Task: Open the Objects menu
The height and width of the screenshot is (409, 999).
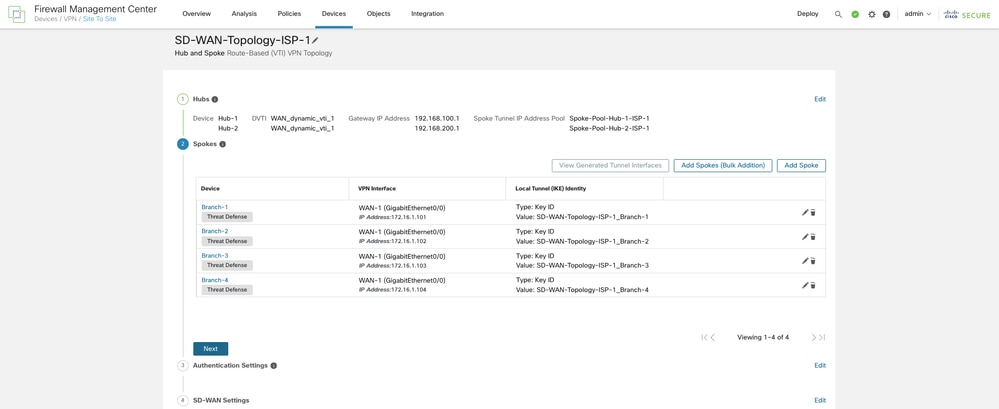Action: [x=378, y=14]
